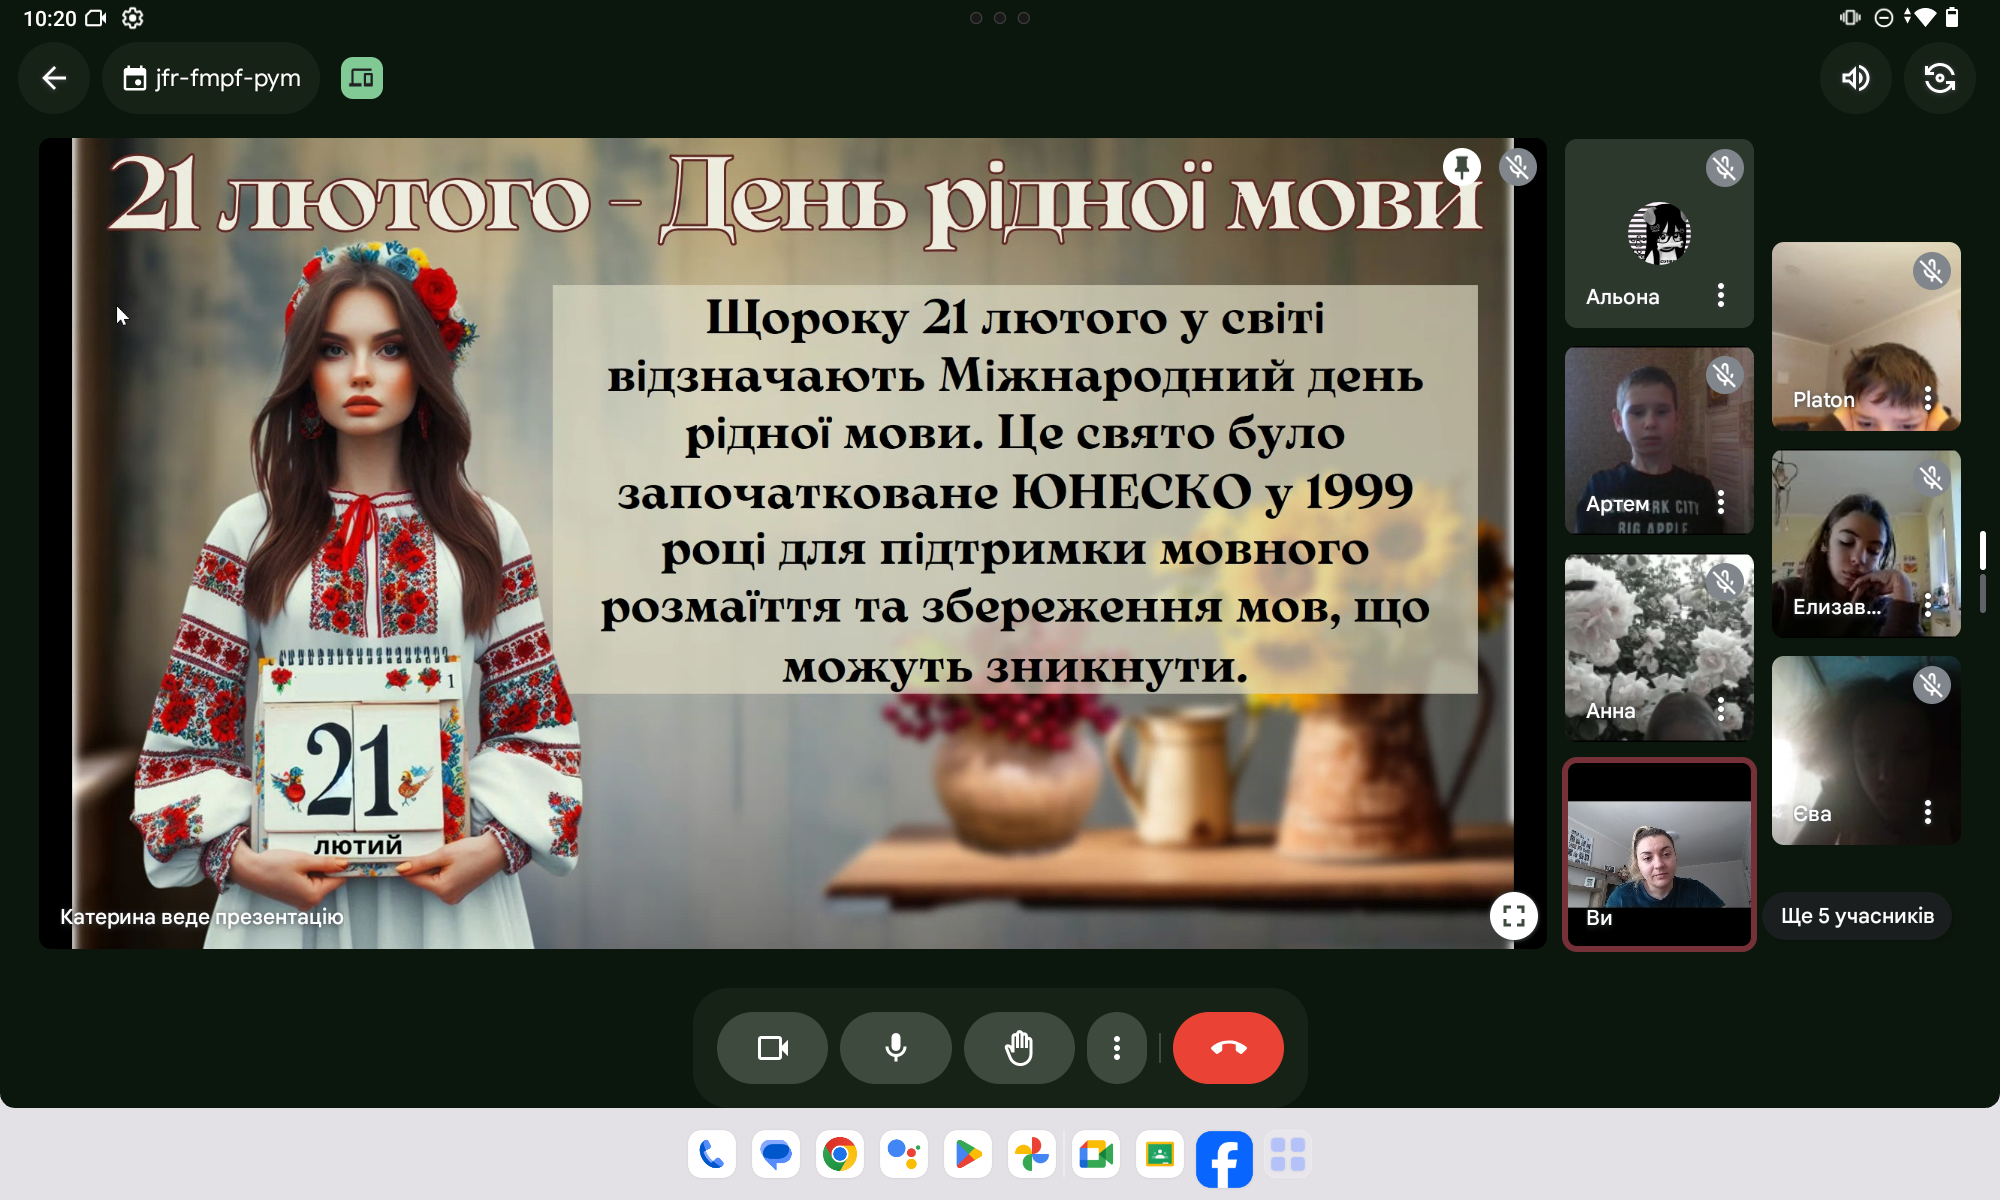Viewport: 2000px width, 1200px height.
Task: Switch the audio output speaker
Action: click(x=1855, y=78)
